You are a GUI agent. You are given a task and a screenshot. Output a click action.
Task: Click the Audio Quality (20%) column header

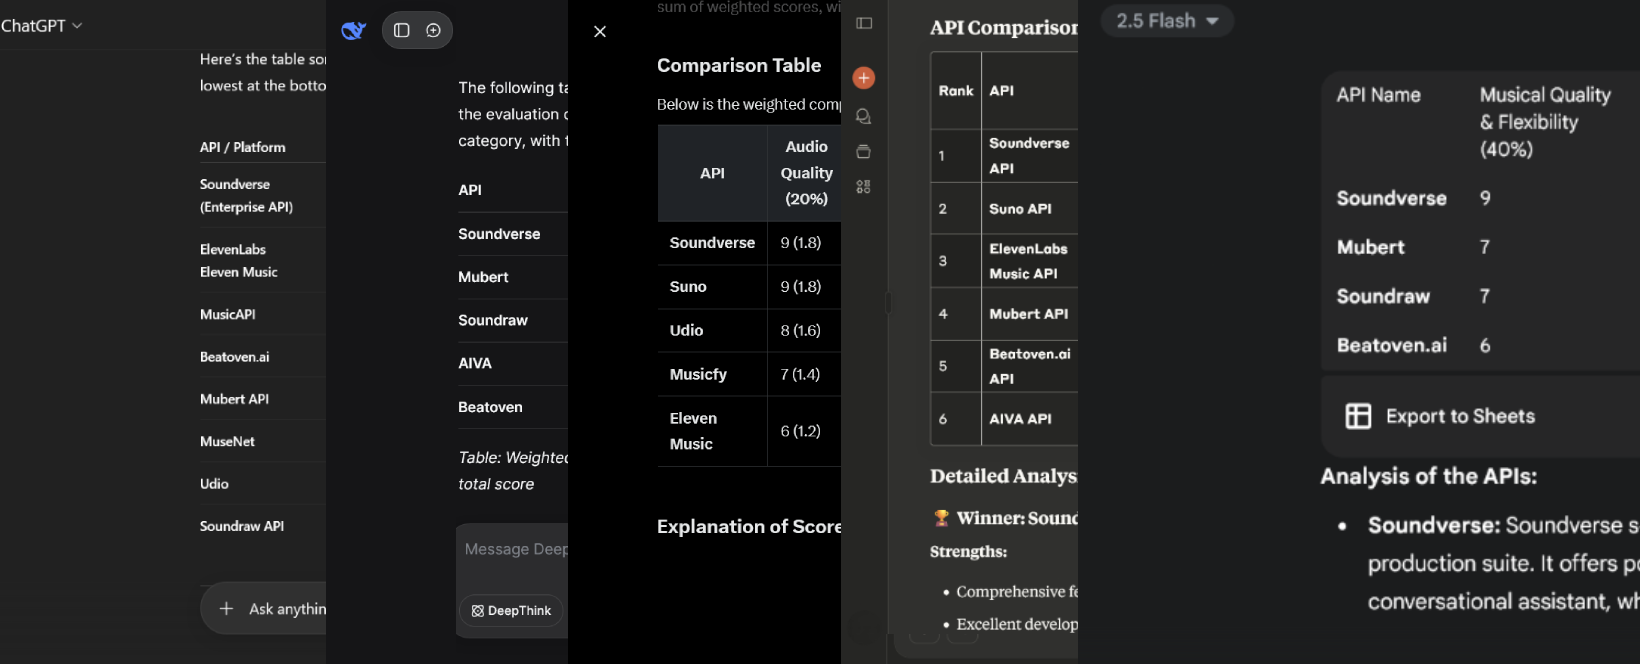(x=806, y=173)
